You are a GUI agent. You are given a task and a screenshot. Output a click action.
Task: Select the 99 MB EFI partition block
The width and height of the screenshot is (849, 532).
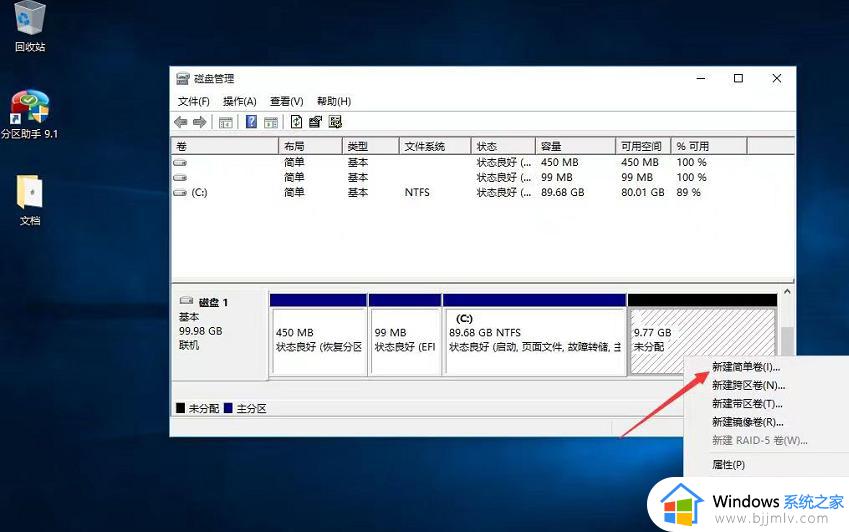click(x=405, y=334)
